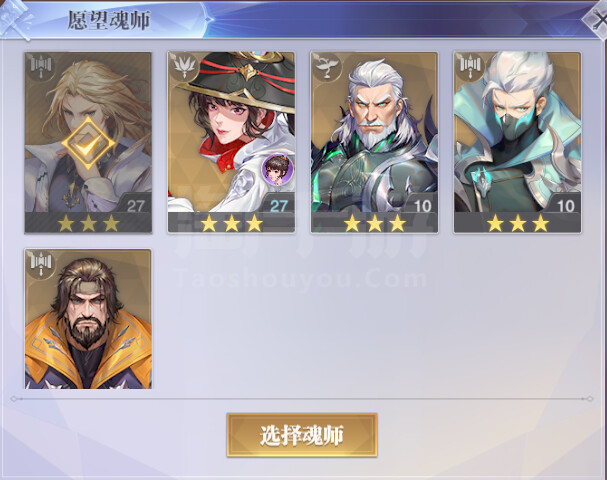Click the level 10 badge on elder card
This screenshot has width=607, height=480.
[422, 205]
